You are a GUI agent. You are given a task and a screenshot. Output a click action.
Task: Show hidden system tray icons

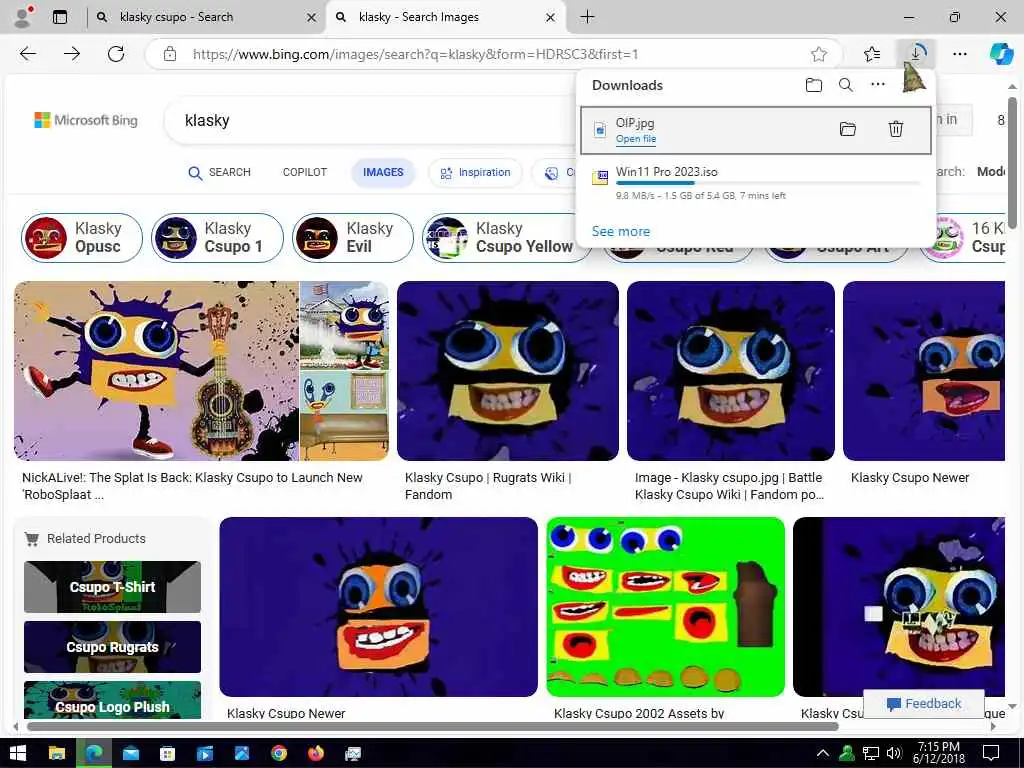pos(823,754)
